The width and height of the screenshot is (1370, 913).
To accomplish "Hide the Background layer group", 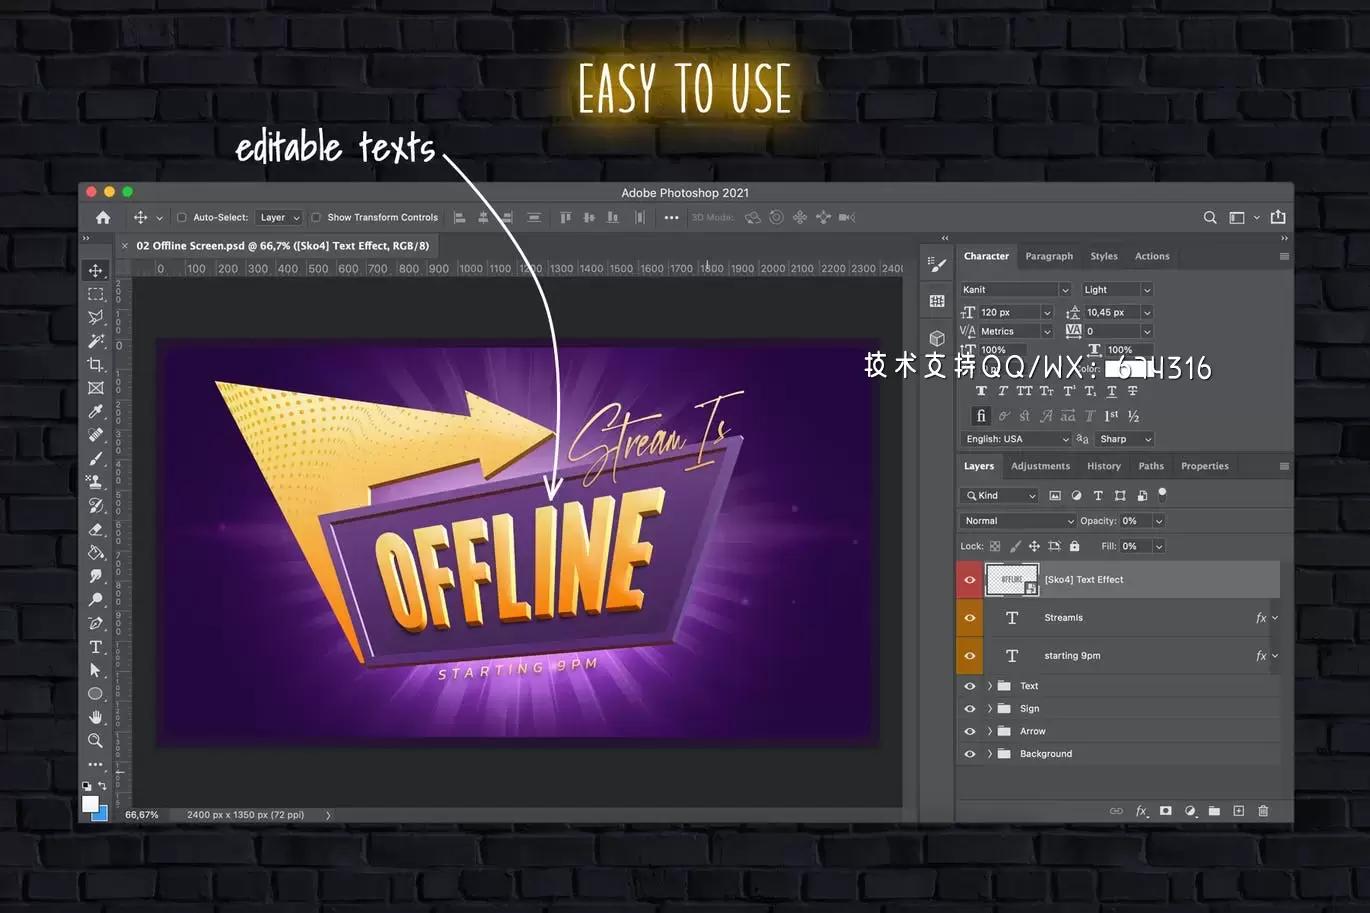I will tap(970, 754).
